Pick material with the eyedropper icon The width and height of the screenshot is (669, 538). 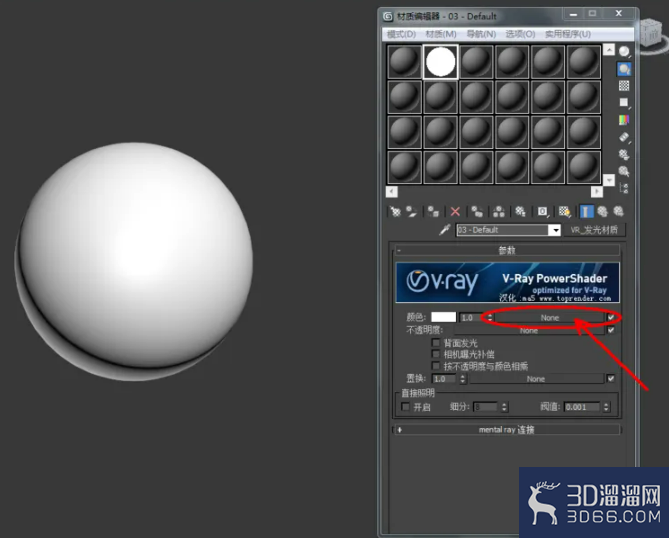pos(444,230)
